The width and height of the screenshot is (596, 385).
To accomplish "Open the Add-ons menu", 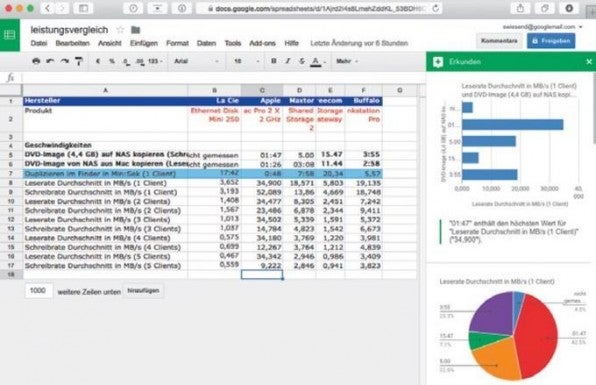I will coord(262,43).
